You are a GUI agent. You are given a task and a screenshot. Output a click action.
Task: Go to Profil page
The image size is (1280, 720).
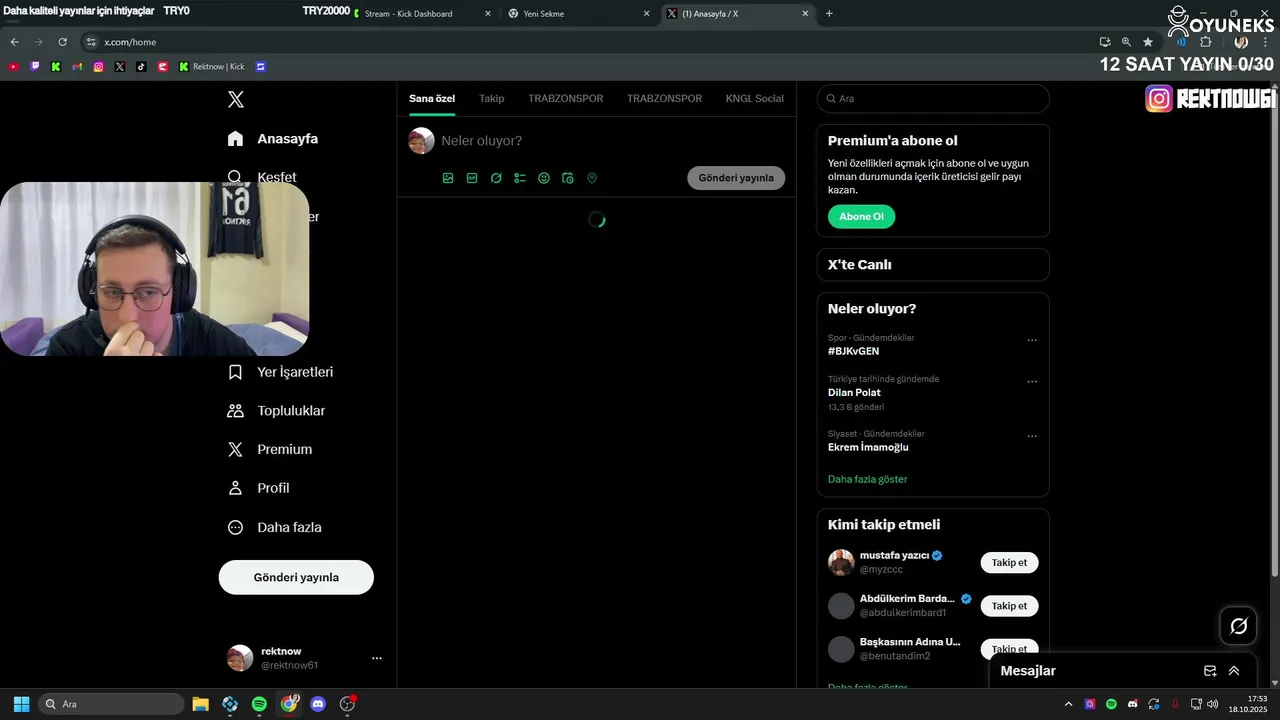[259, 488]
